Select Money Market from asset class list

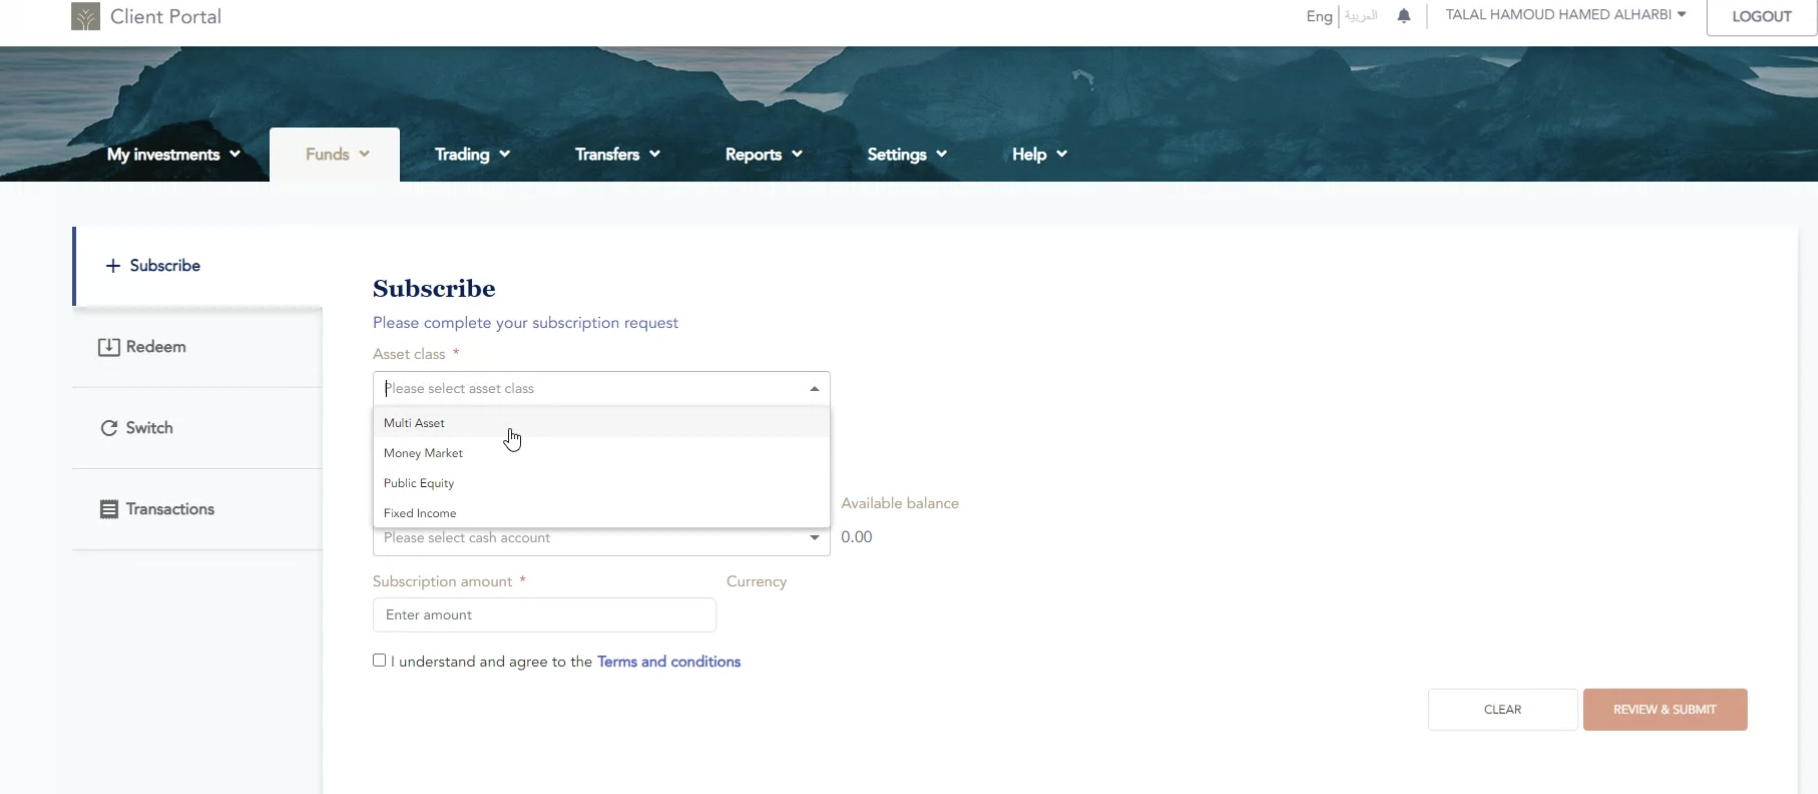[423, 453]
